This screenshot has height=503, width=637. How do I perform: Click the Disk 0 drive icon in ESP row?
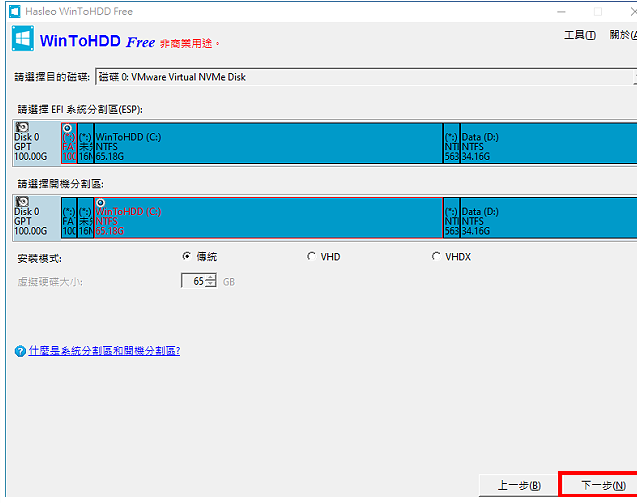[x=23, y=127]
